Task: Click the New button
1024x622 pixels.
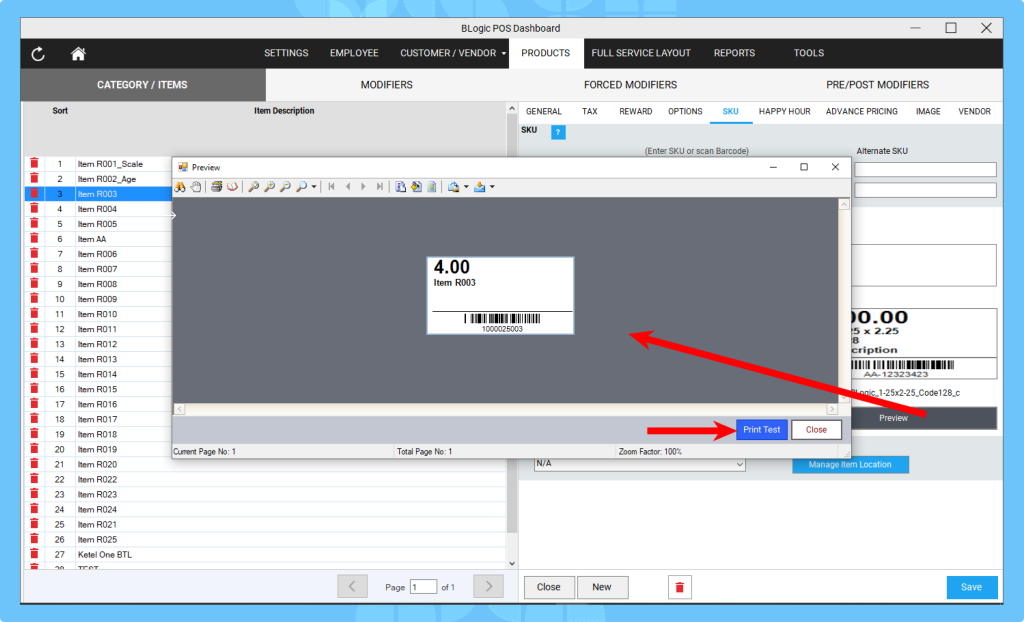Action: coord(601,587)
